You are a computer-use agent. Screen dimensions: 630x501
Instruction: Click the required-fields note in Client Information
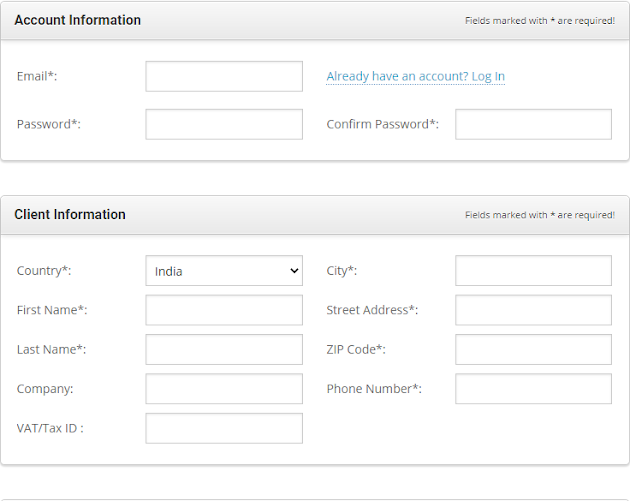pos(540,215)
